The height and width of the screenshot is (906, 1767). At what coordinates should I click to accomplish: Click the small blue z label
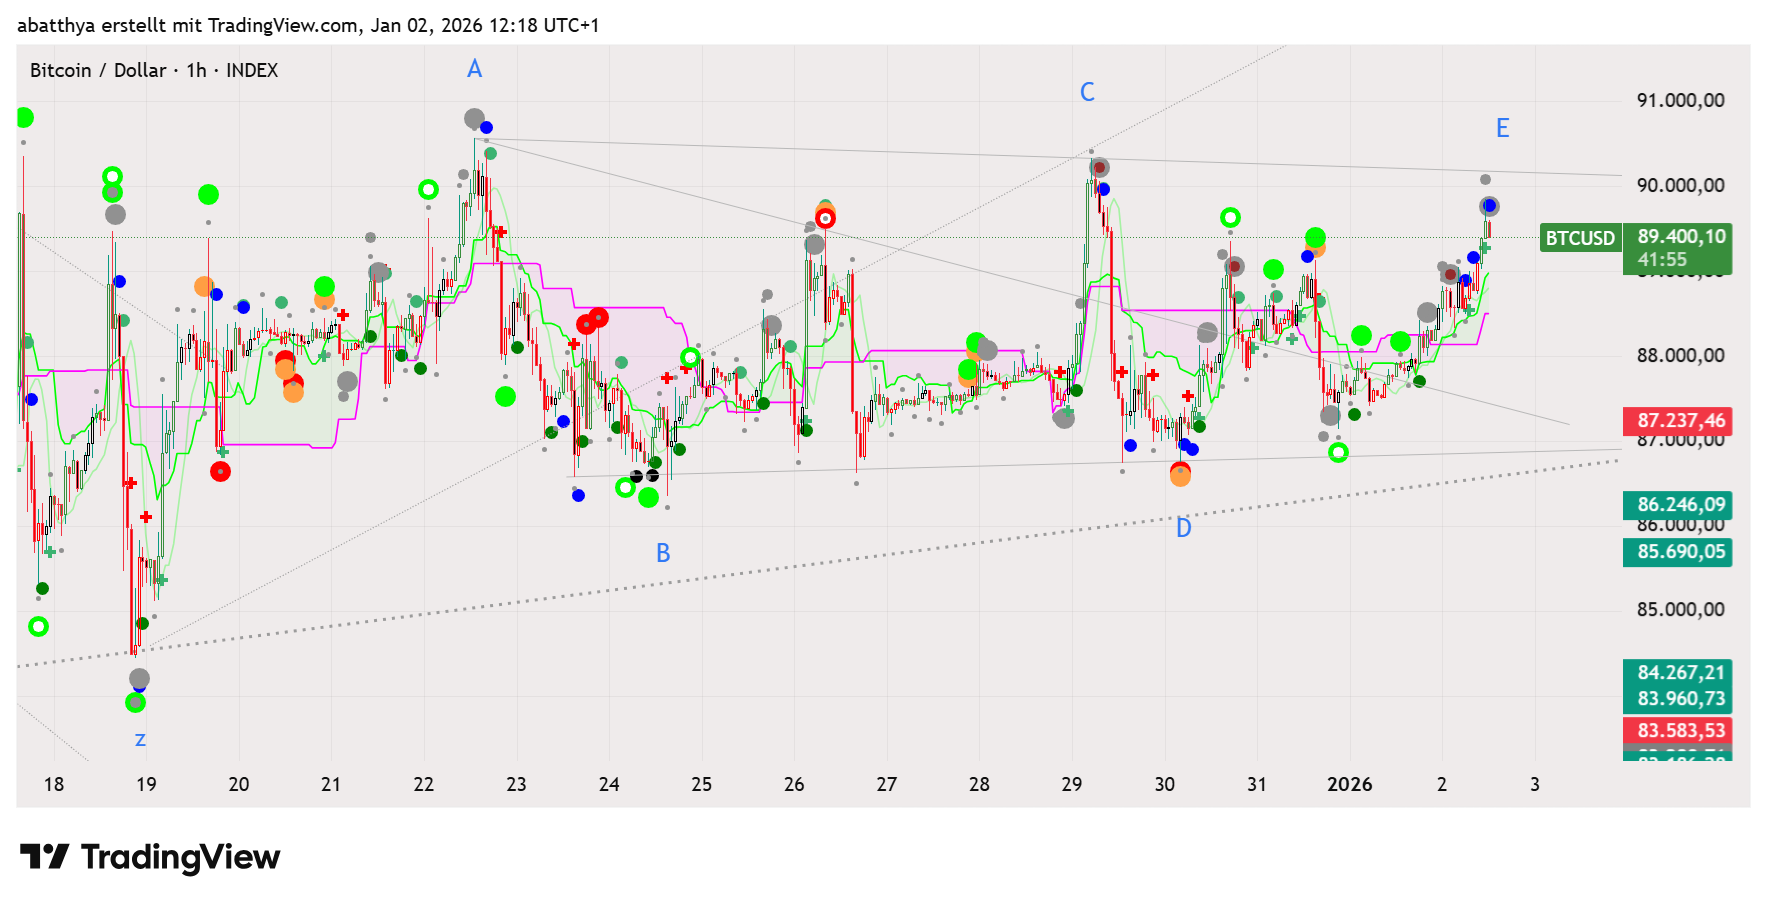(140, 740)
